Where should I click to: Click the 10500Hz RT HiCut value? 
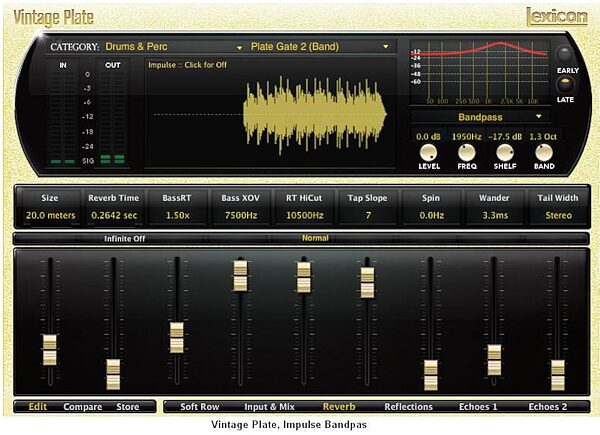click(x=305, y=215)
